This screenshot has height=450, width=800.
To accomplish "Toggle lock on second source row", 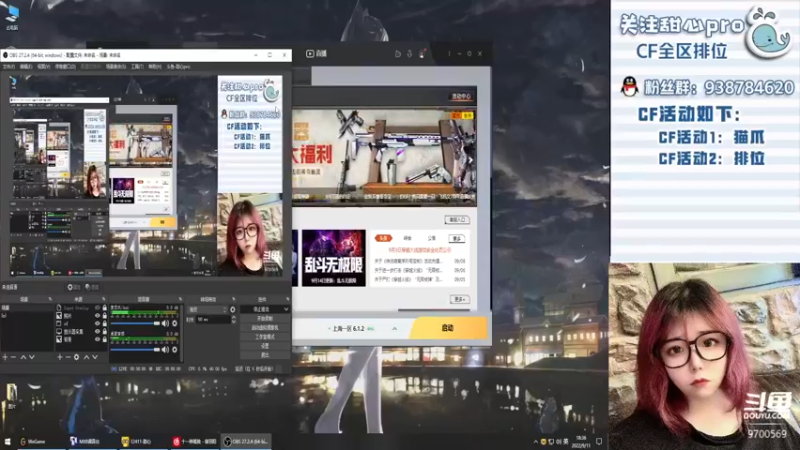I will click(x=105, y=316).
